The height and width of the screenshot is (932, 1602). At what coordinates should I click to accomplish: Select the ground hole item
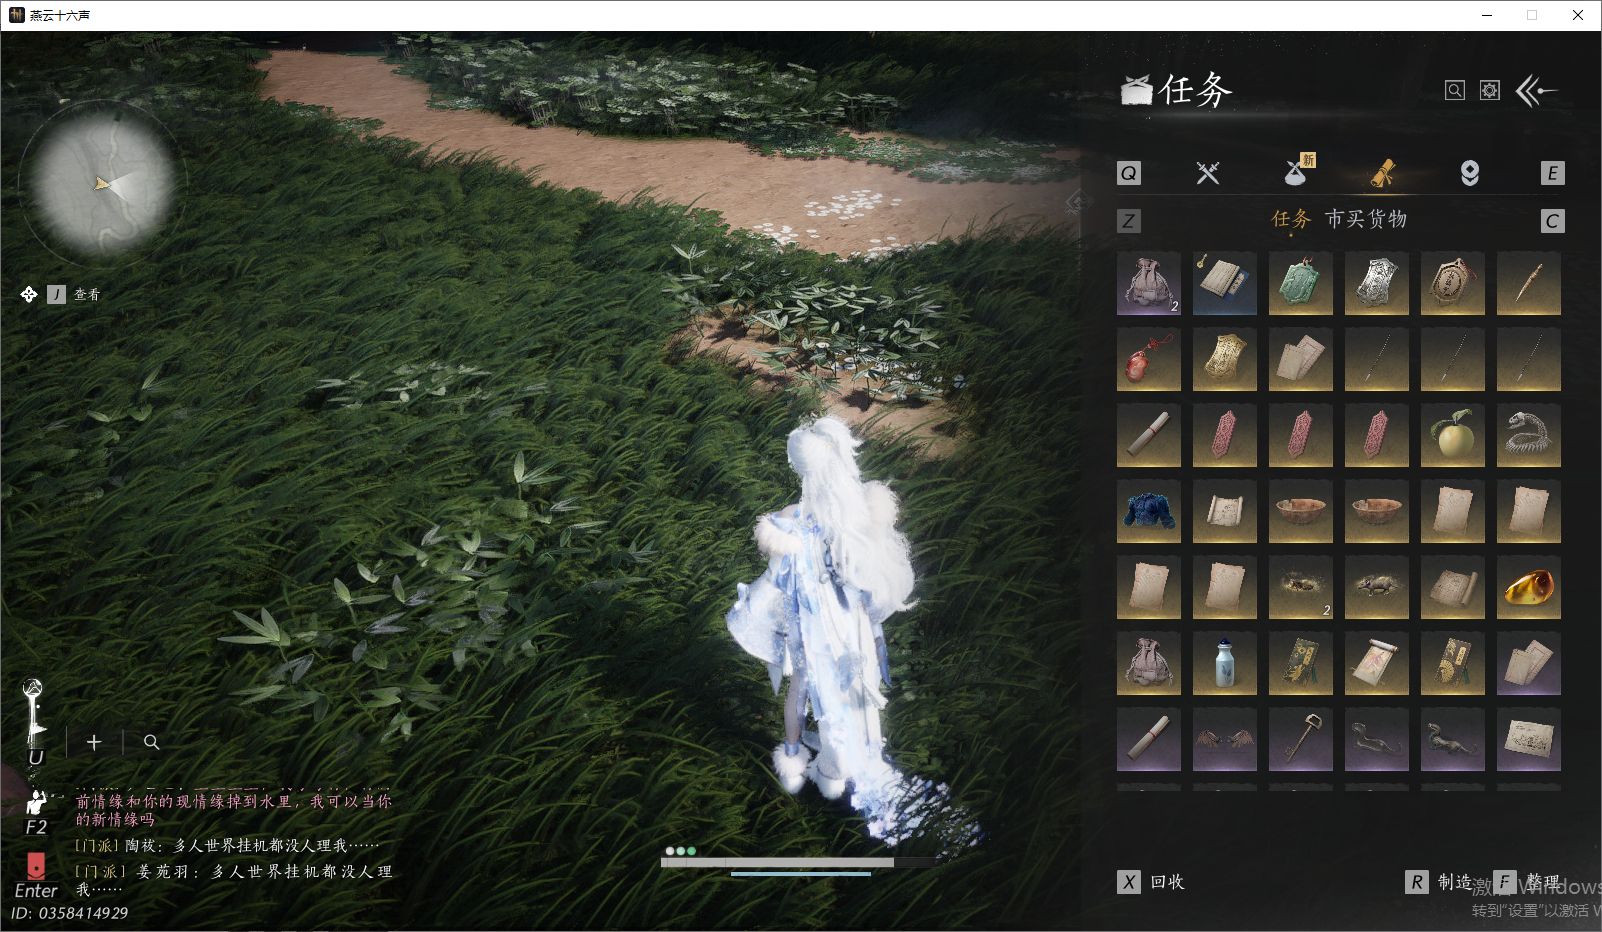1301,588
